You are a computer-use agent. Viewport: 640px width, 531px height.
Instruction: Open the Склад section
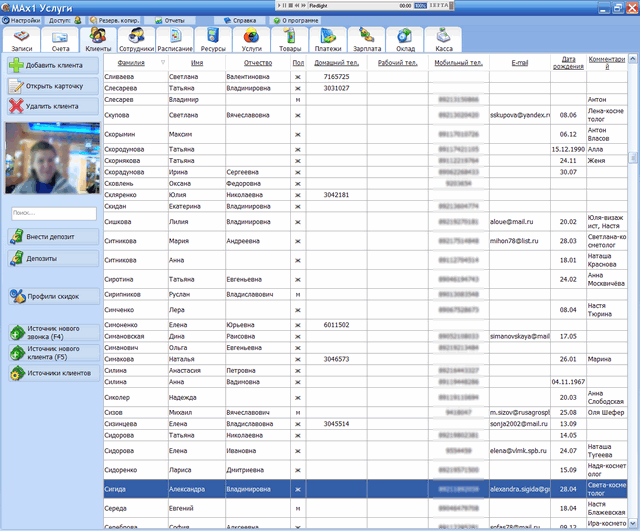(x=405, y=40)
